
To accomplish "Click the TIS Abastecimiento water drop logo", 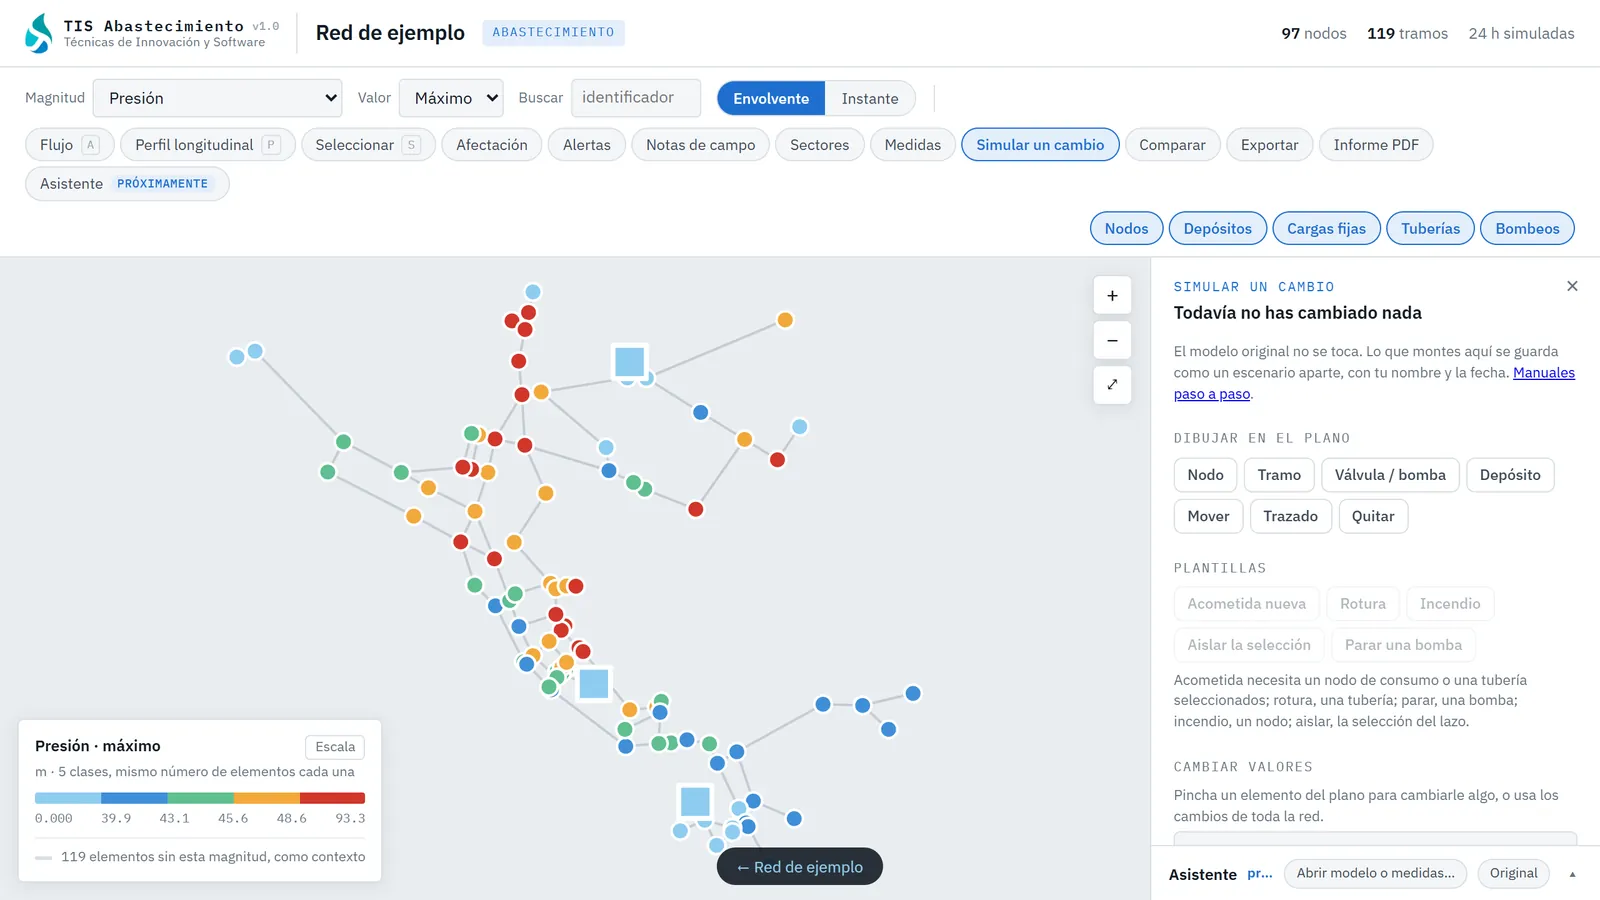I will pos(39,33).
